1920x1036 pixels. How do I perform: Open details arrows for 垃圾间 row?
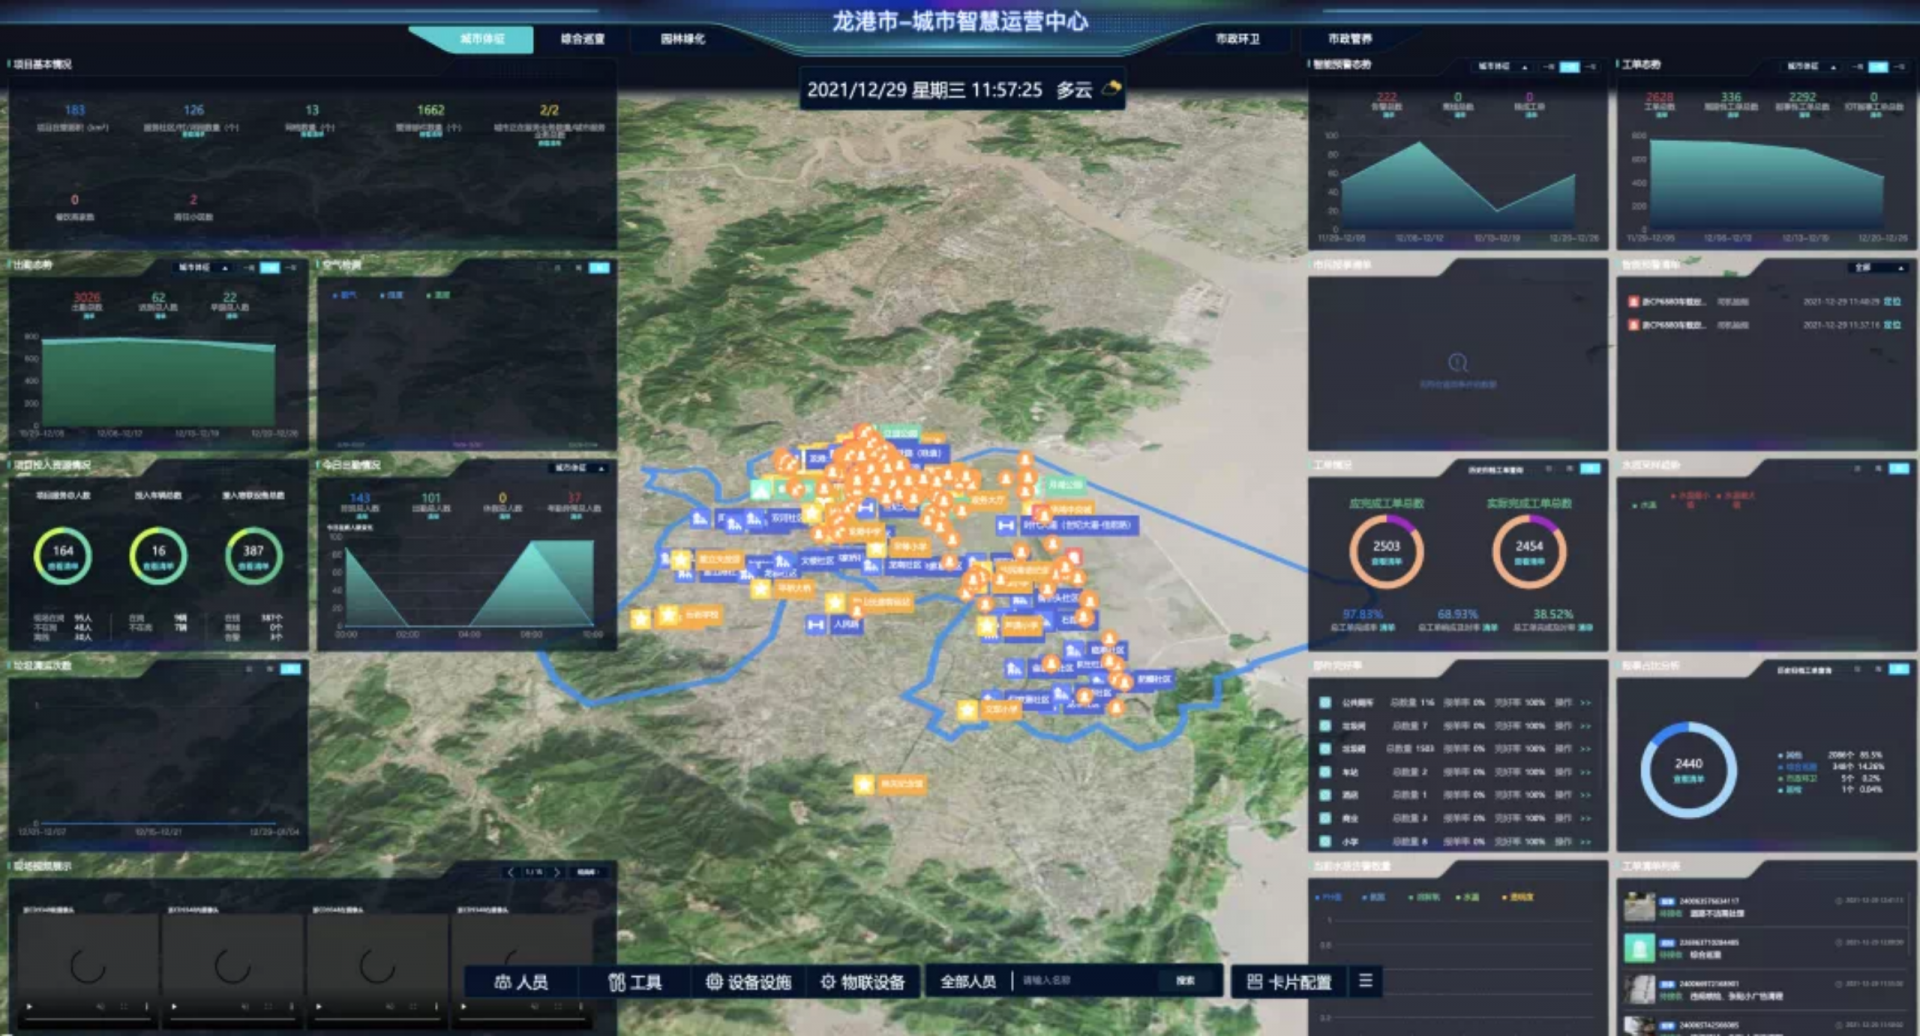pyautogui.click(x=1585, y=726)
